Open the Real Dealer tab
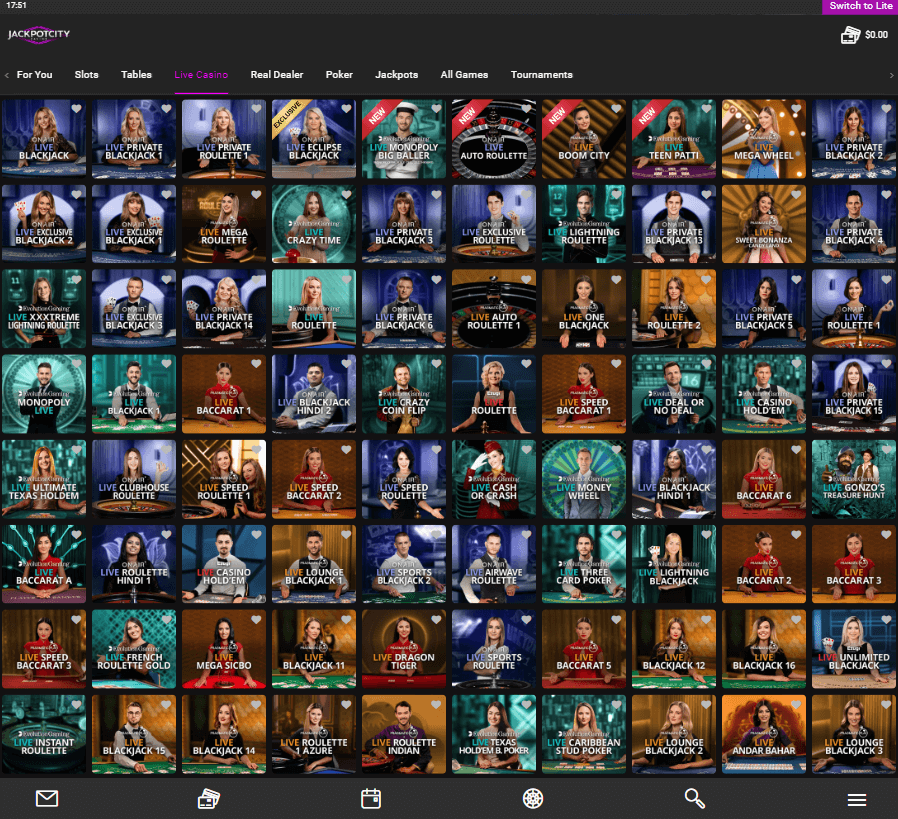The height and width of the screenshot is (819, 898). pos(277,75)
